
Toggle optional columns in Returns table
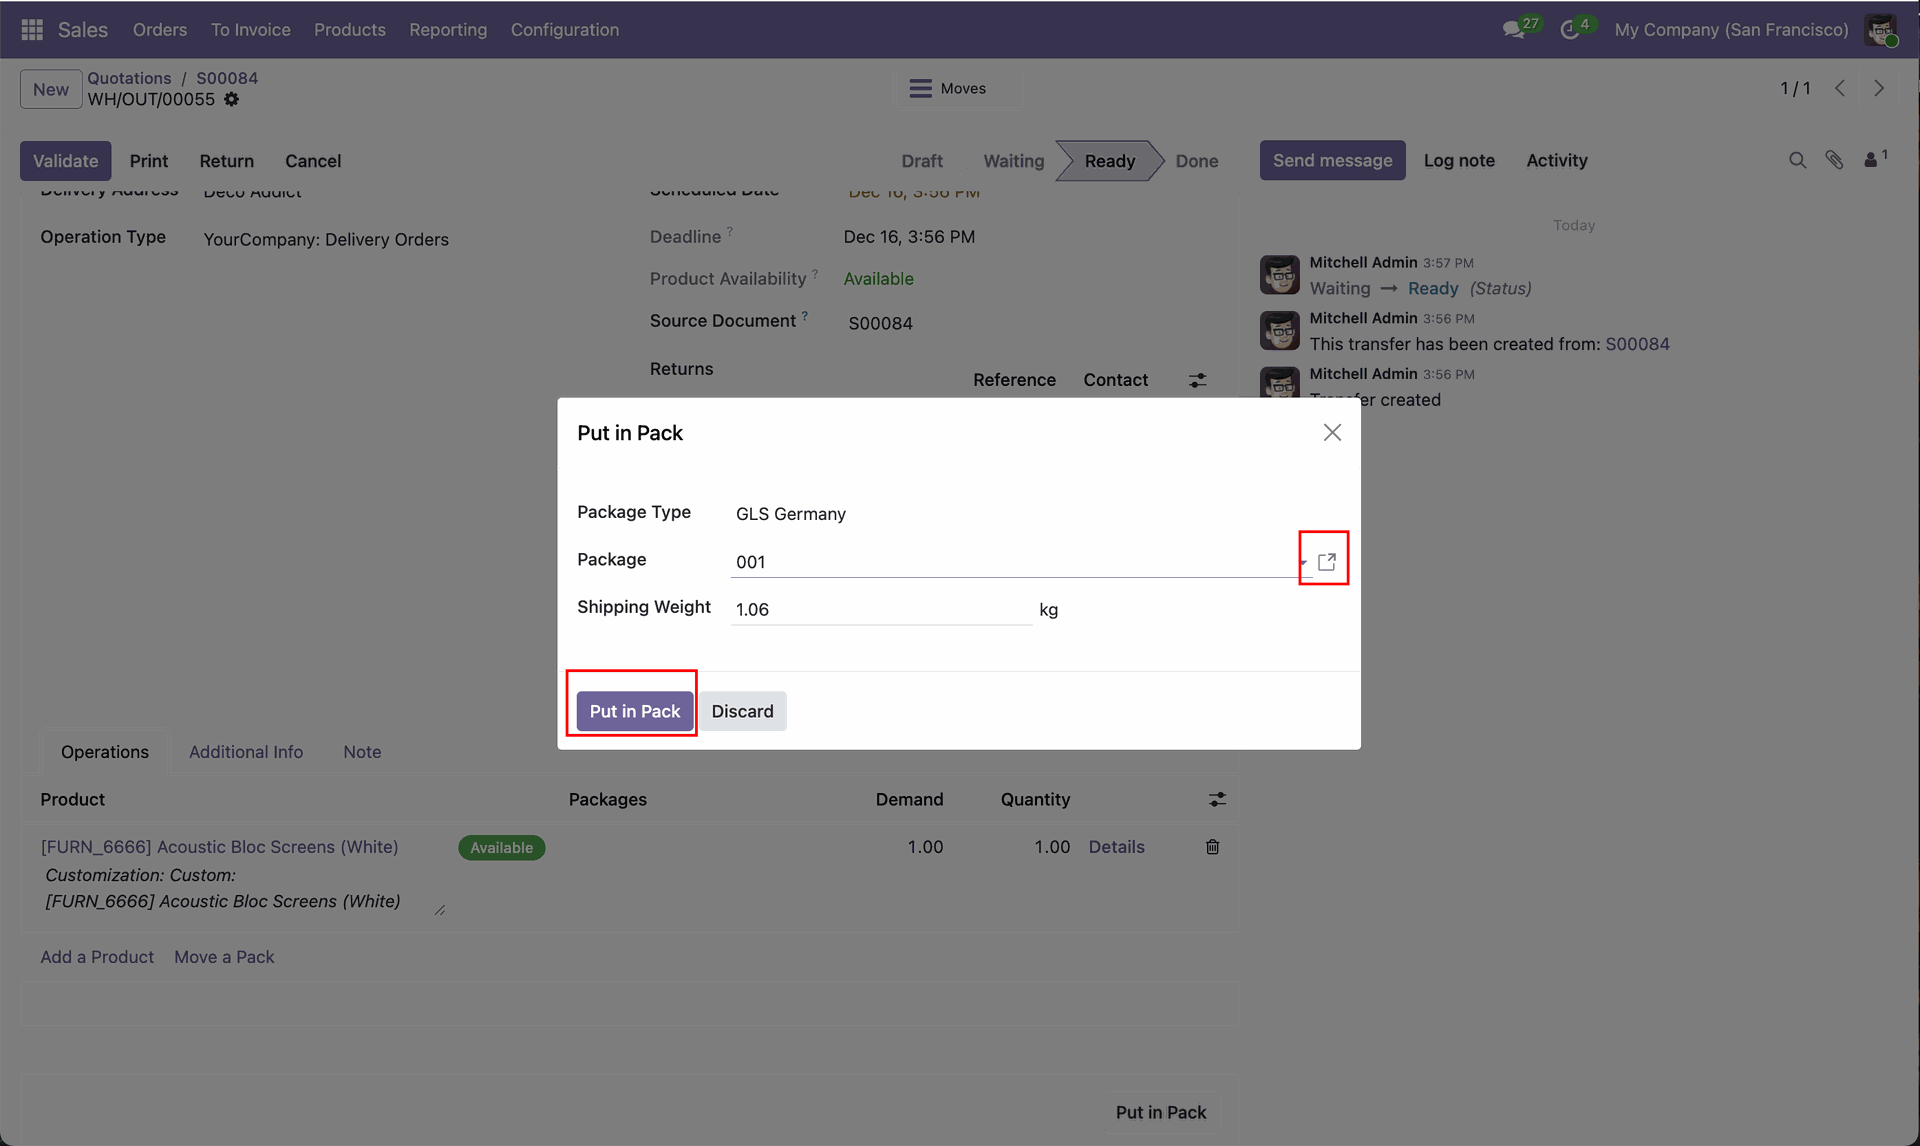point(1197,380)
